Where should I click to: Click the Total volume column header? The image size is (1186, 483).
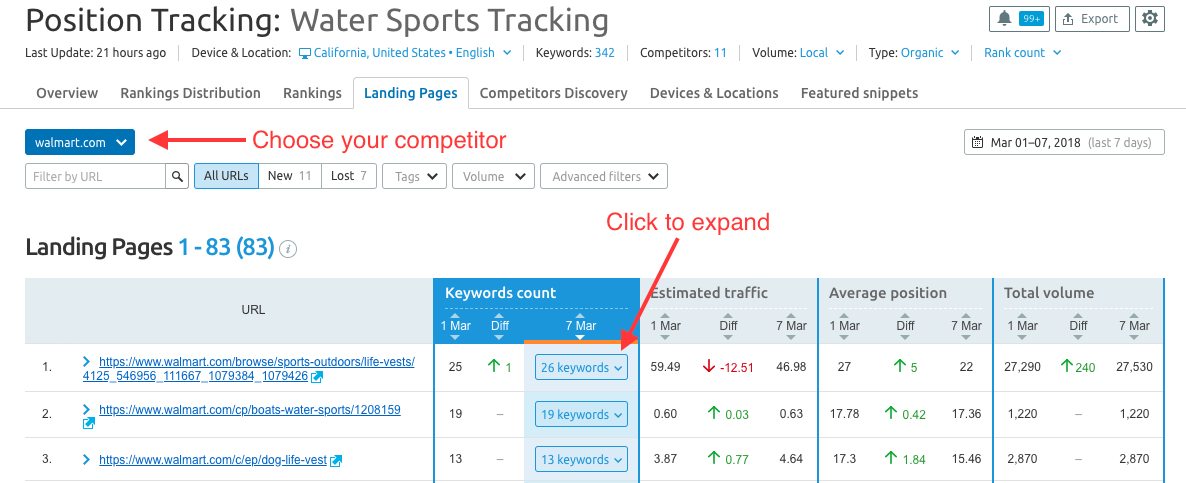(x=1049, y=293)
